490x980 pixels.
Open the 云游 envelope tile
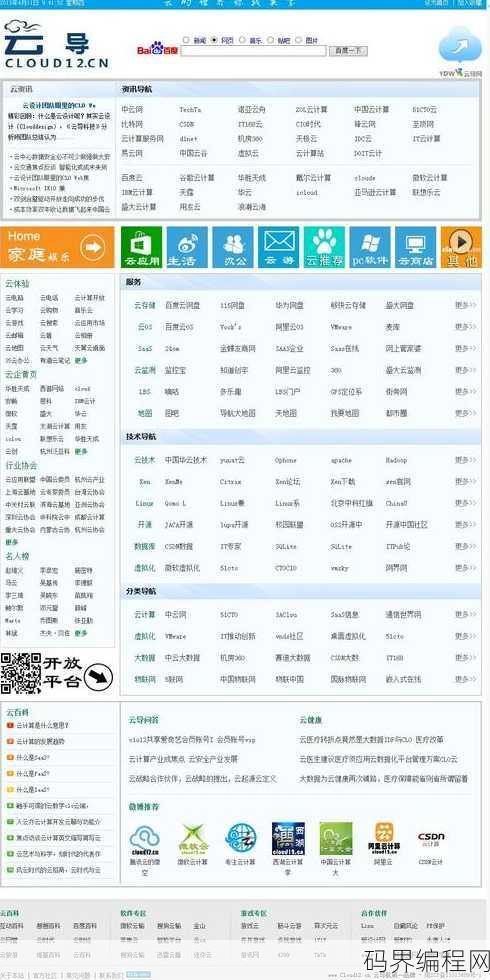click(278, 247)
